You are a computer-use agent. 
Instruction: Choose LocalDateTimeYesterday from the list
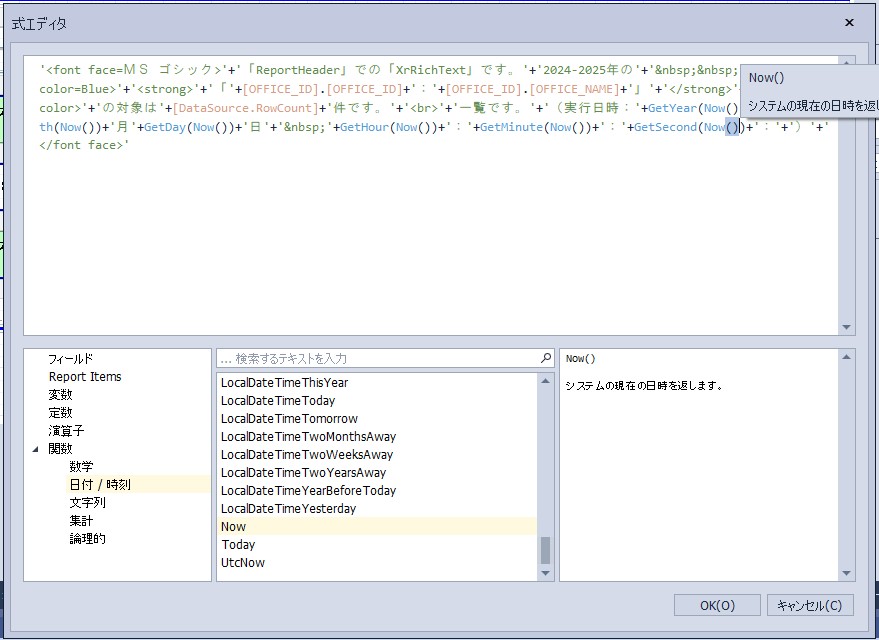(x=288, y=509)
